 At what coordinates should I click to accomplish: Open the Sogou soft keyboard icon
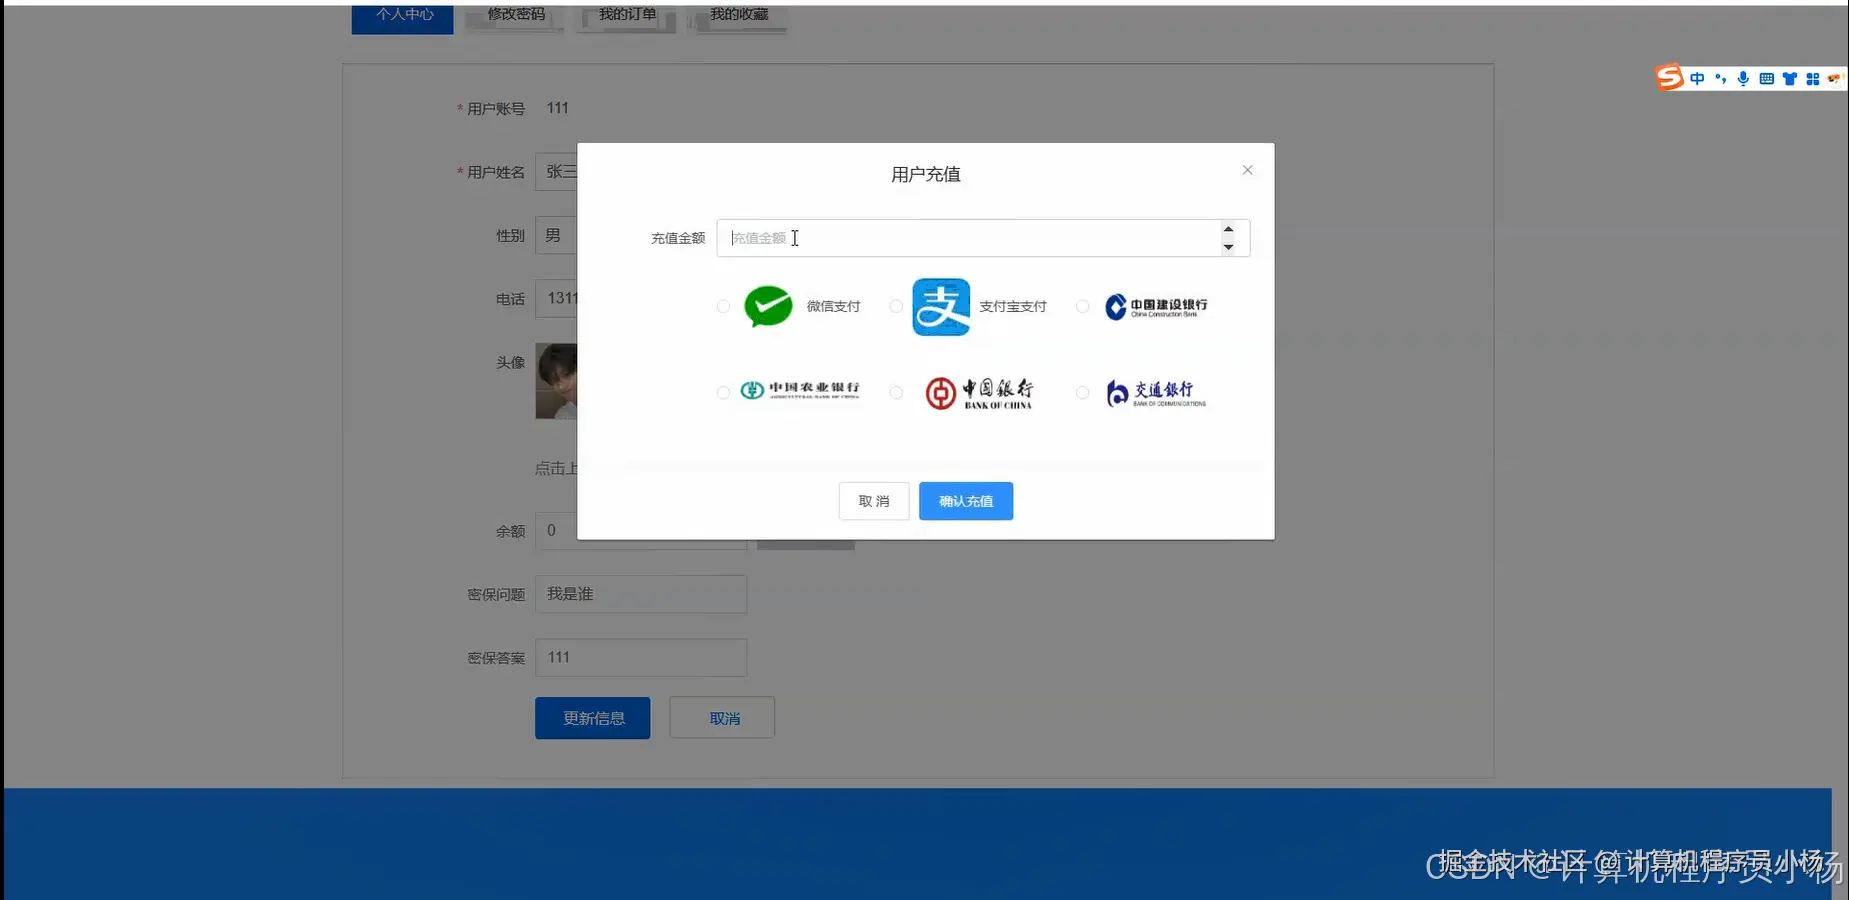[x=1766, y=78]
